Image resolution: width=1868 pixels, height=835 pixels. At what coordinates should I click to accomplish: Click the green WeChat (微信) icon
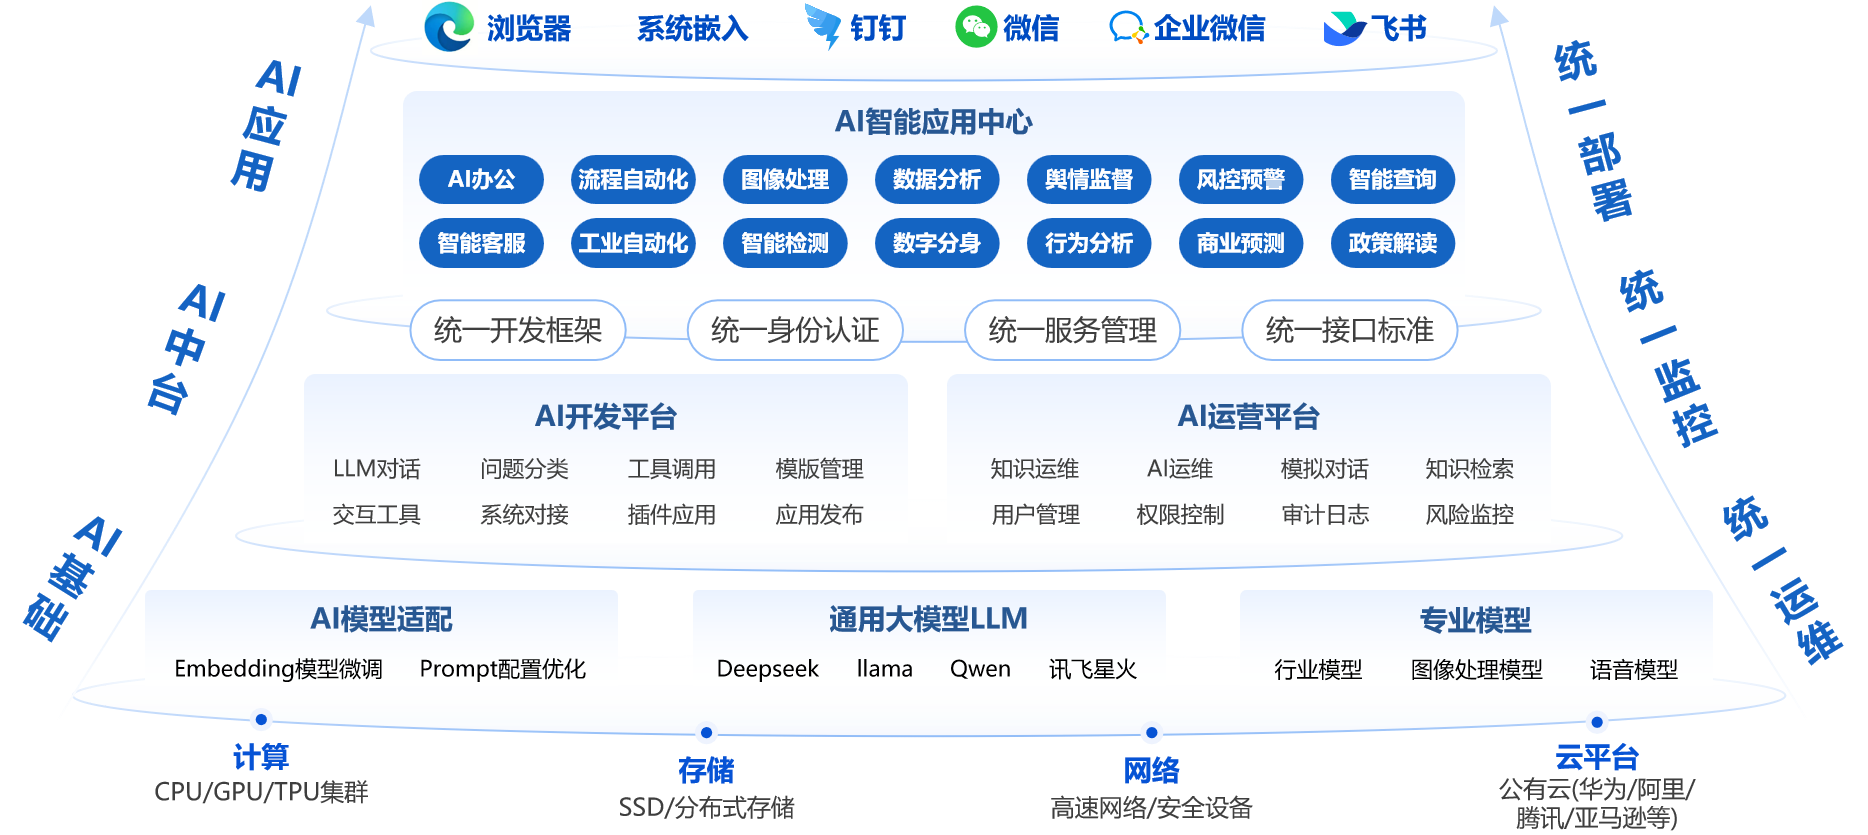975,27
